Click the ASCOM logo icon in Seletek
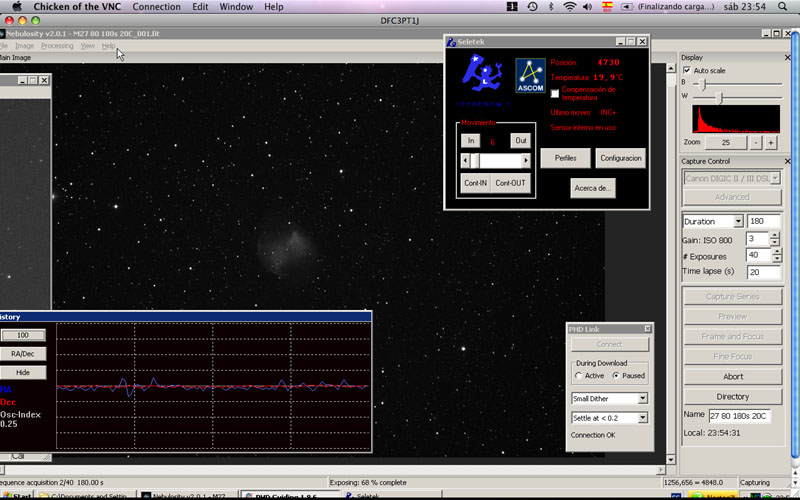Image resolution: width=800 pixels, height=500 pixels. pyautogui.click(x=529, y=76)
